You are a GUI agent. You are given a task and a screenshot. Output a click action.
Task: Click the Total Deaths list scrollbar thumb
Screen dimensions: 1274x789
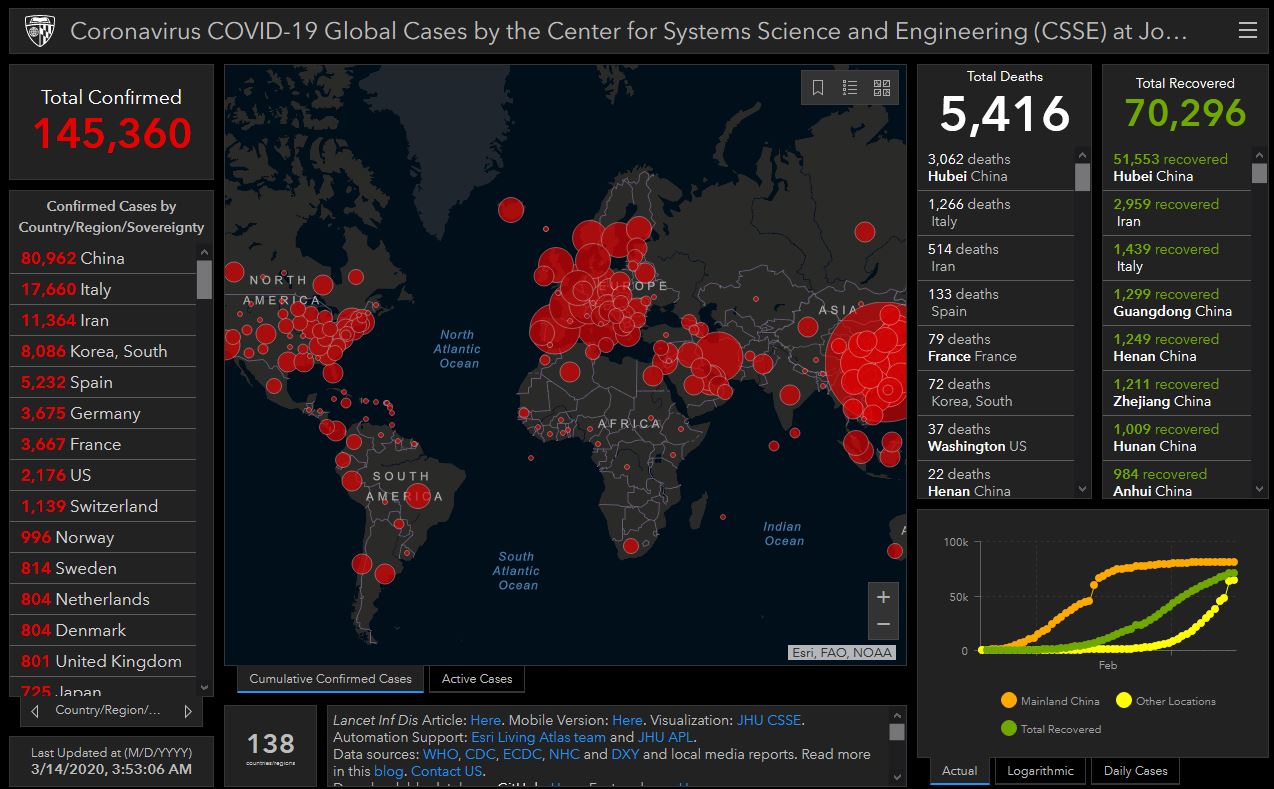1082,176
